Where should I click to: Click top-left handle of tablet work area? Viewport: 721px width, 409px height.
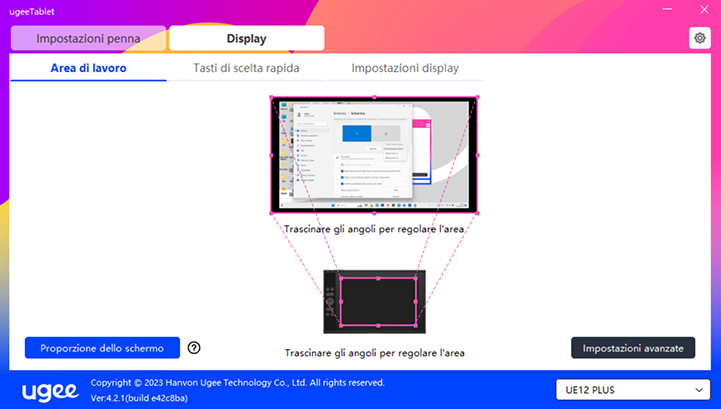(341, 279)
